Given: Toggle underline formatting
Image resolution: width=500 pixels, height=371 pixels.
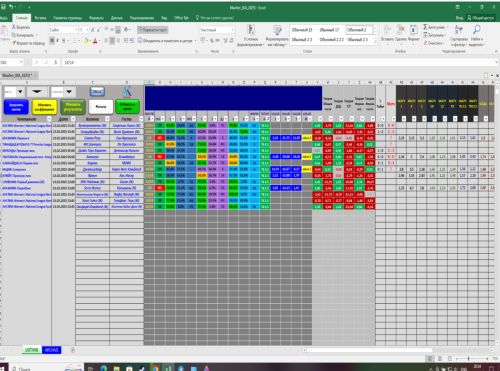Looking at the screenshot, I should [x=63, y=40].
